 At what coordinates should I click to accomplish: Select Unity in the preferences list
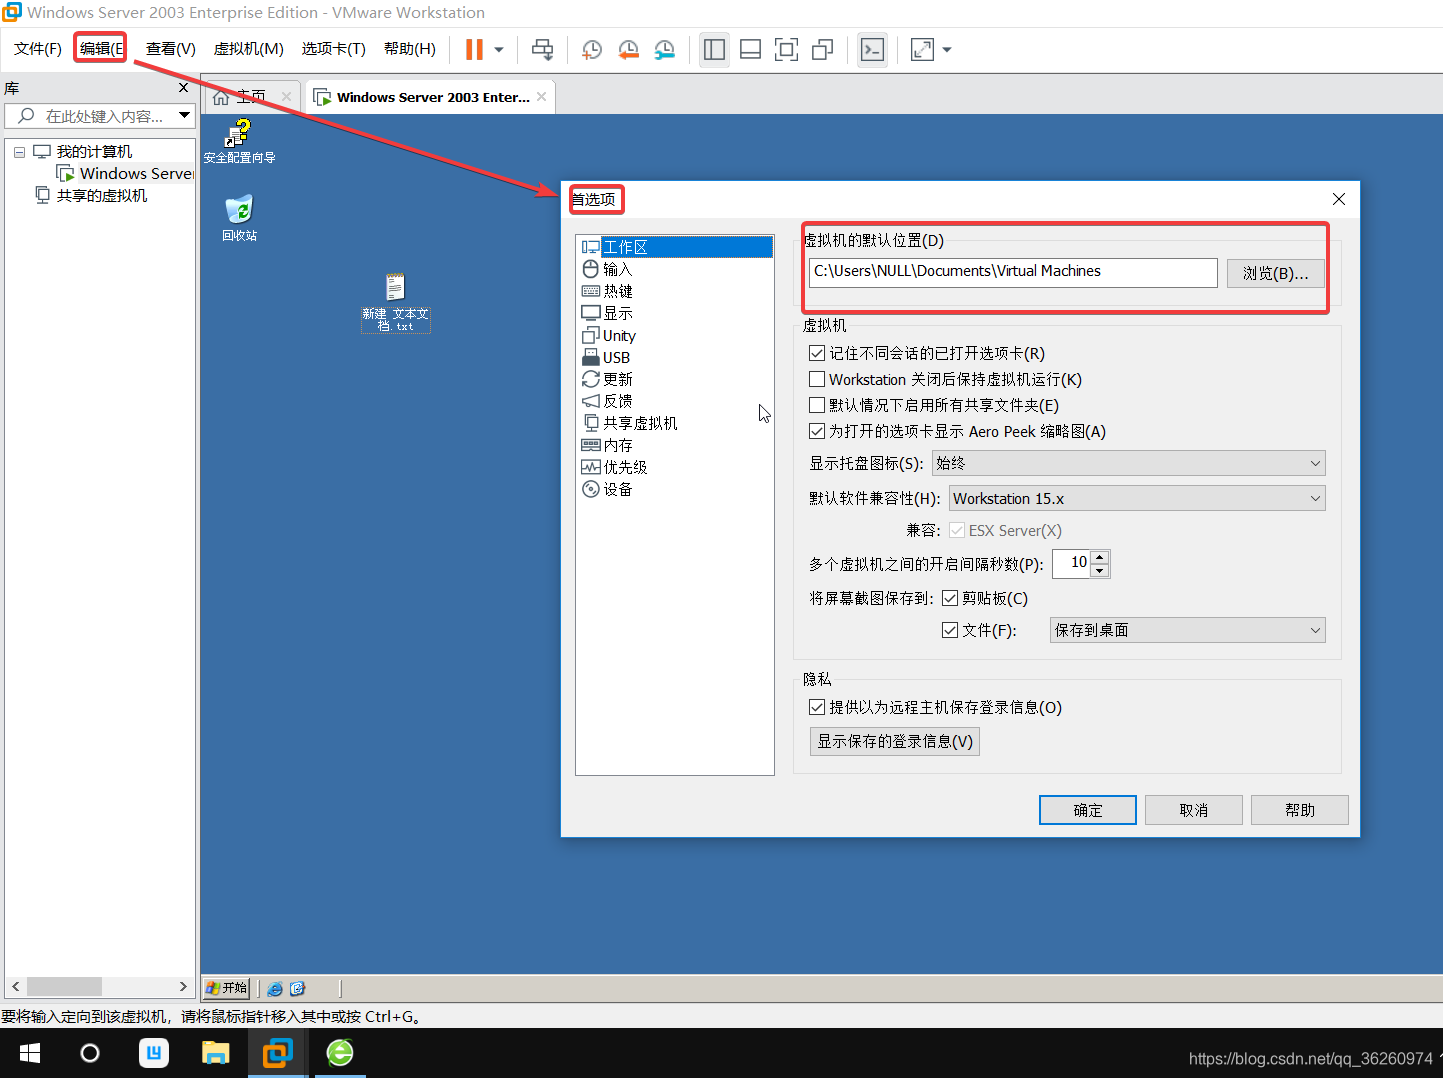point(675,335)
